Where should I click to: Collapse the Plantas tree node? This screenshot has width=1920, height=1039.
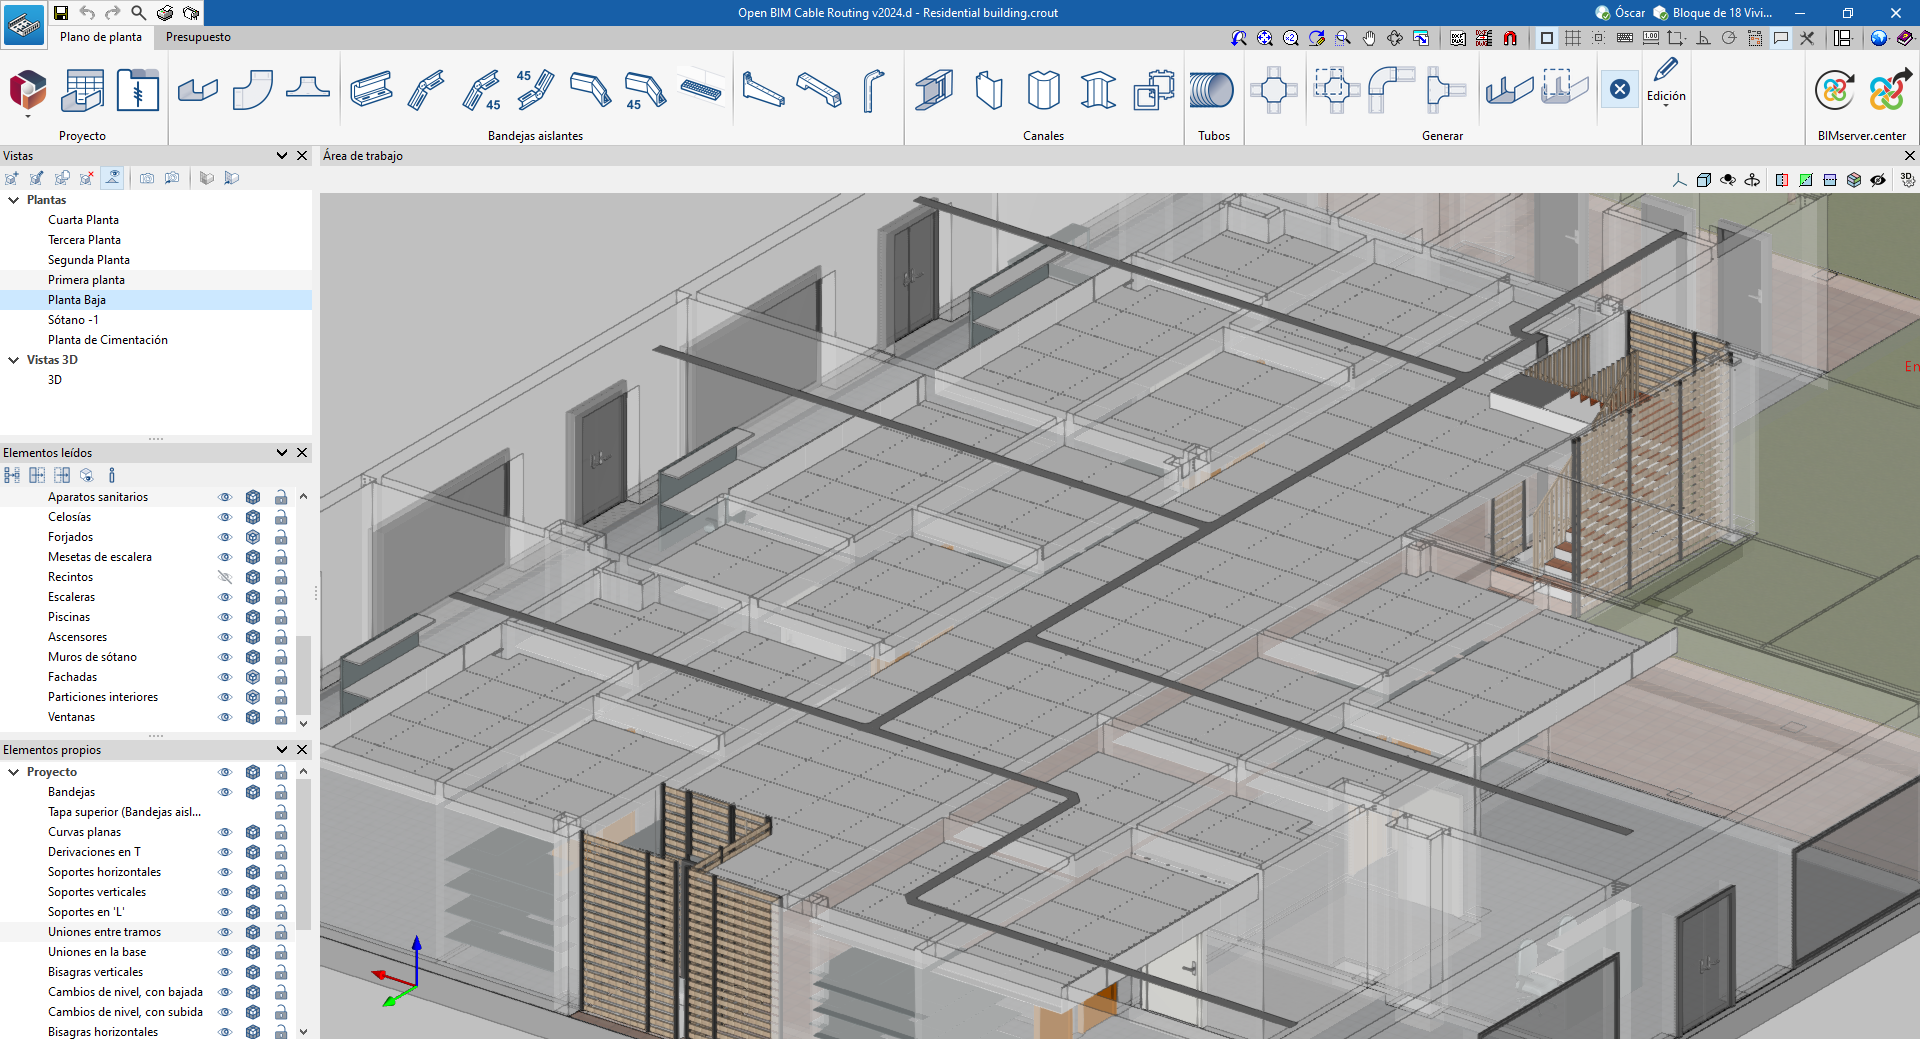pos(13,199)
